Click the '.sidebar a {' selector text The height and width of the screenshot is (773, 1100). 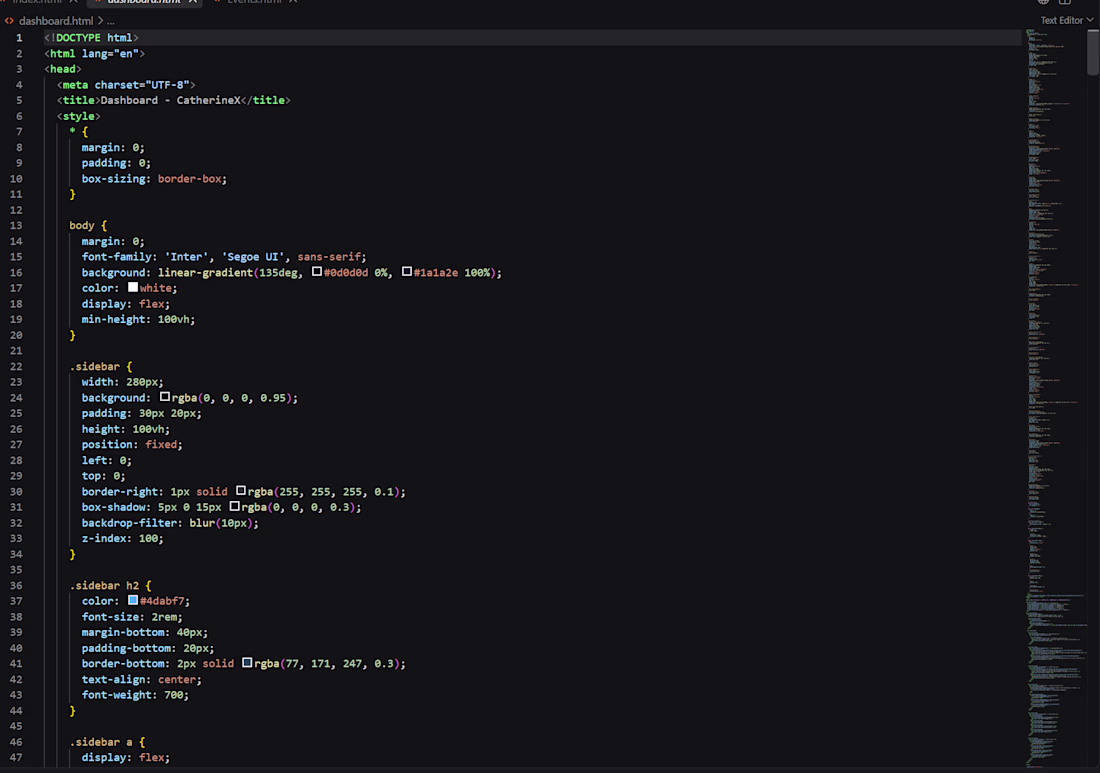point(107,742)
